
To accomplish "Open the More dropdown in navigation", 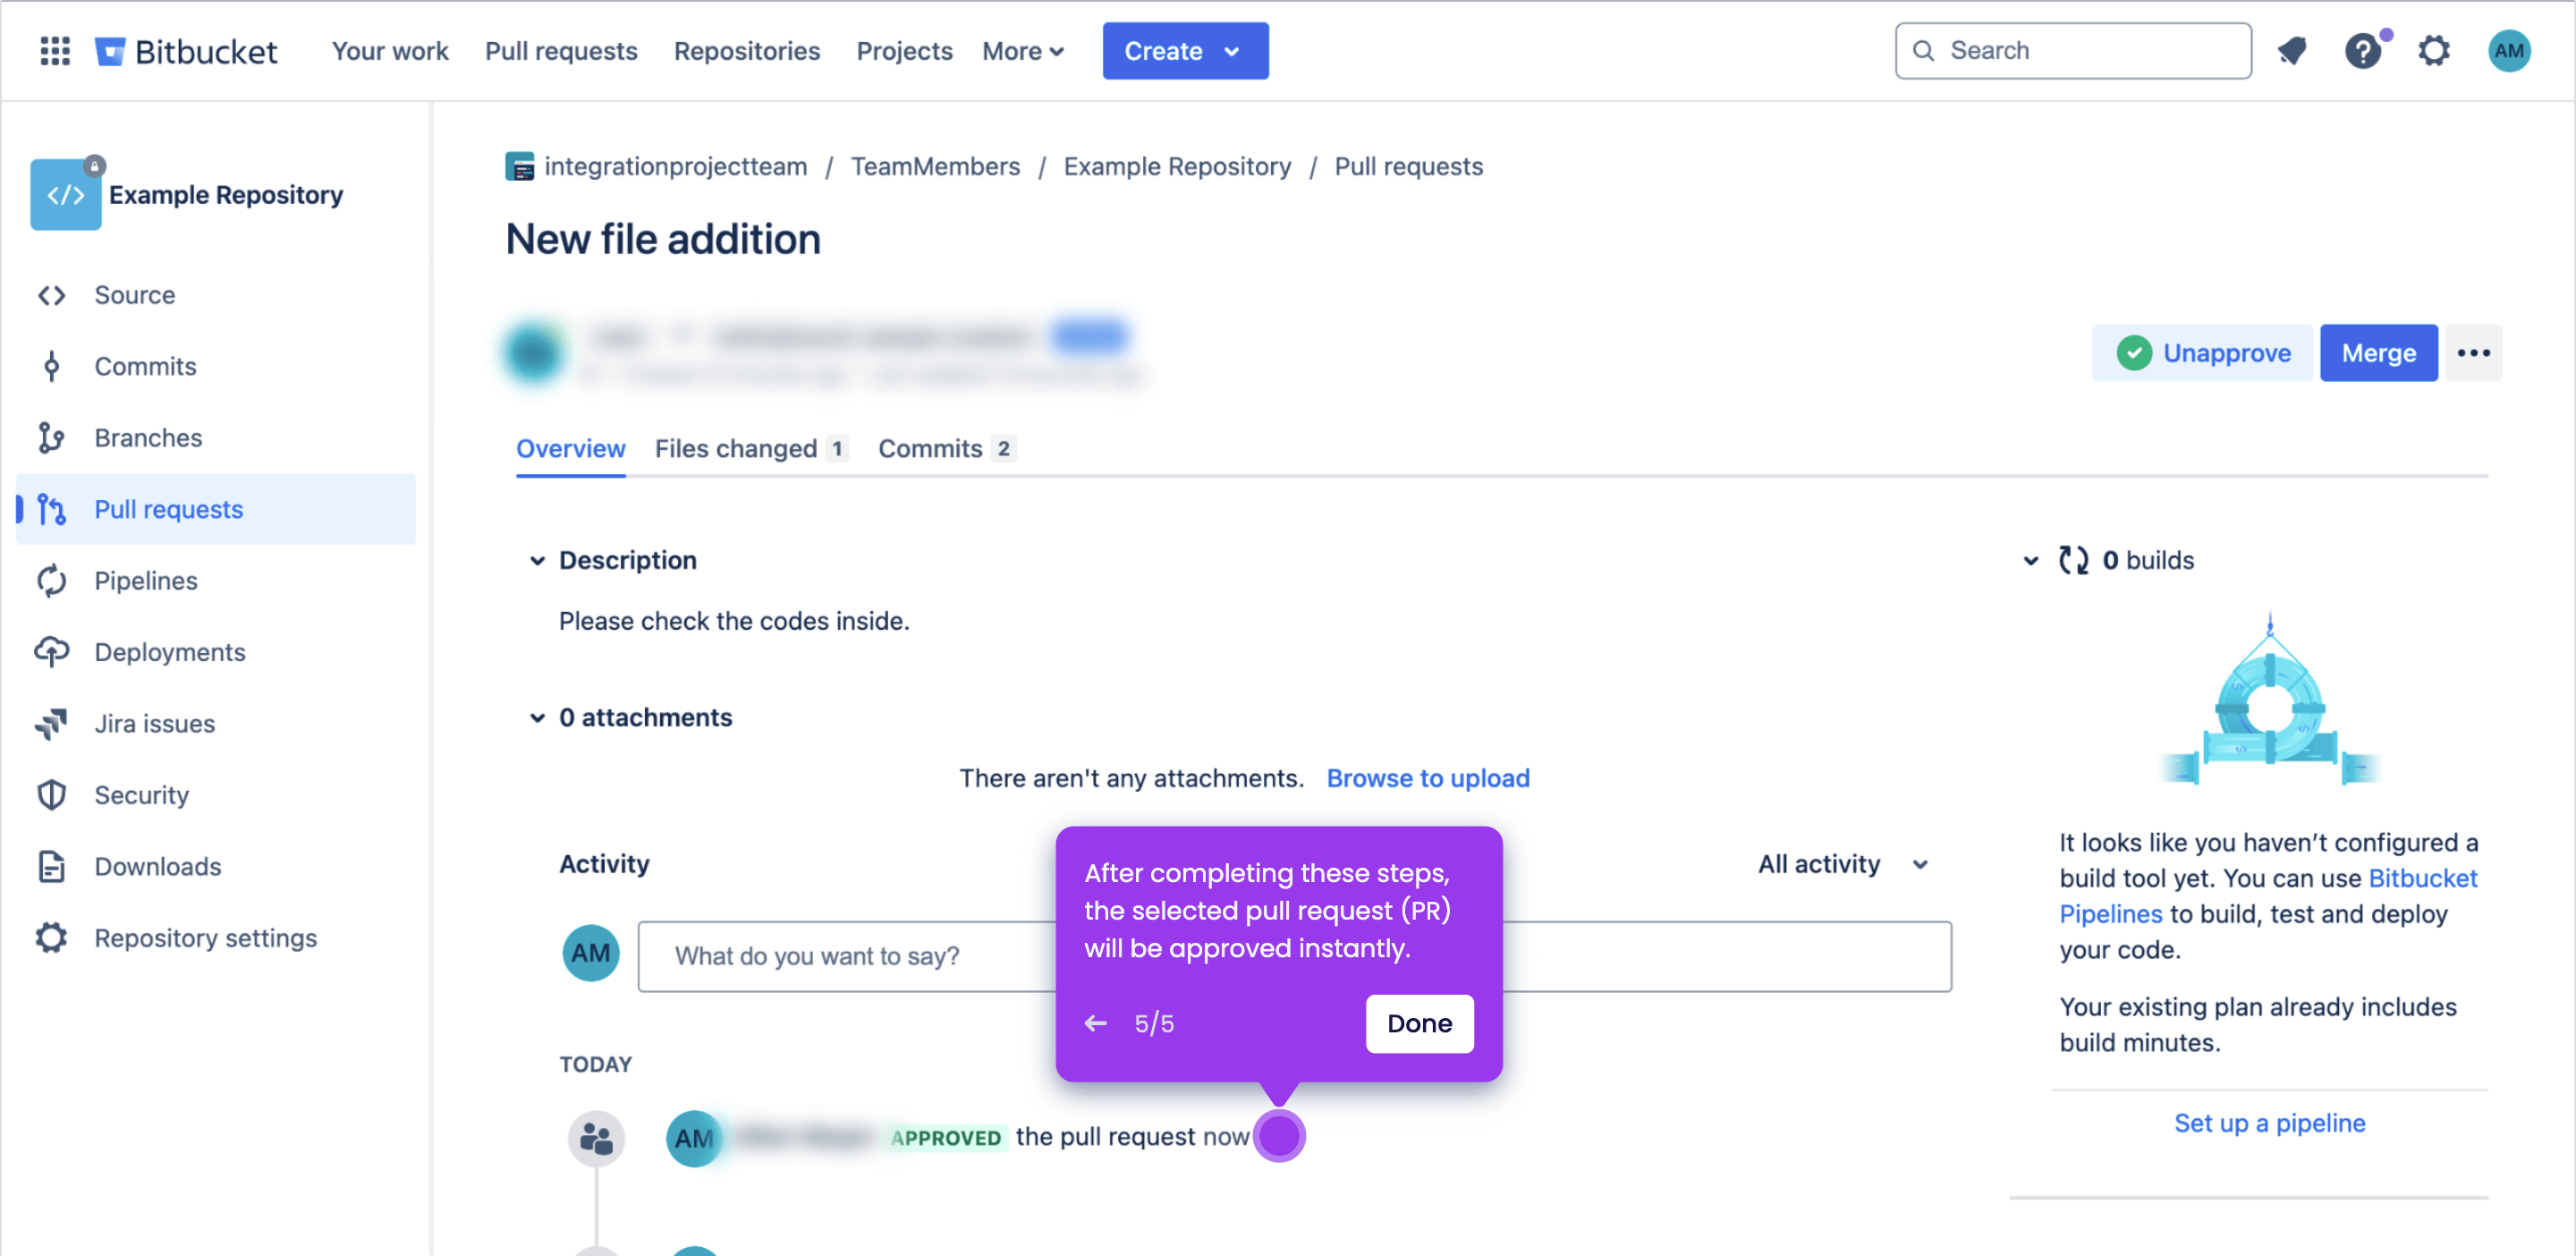I will [1023, 51].
